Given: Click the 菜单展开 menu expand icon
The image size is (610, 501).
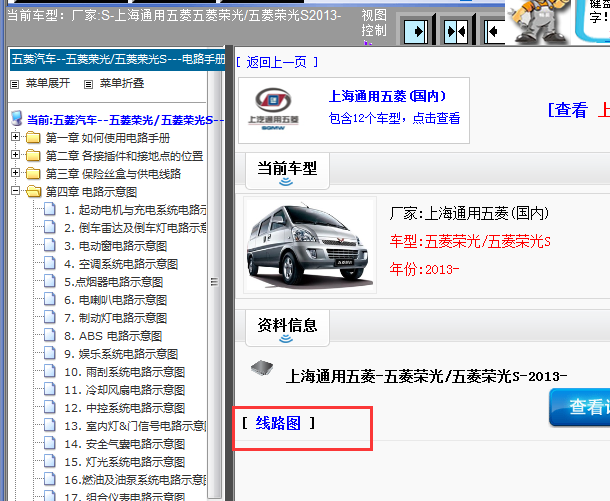Looking at the screenshot, I should click(15, 84).
